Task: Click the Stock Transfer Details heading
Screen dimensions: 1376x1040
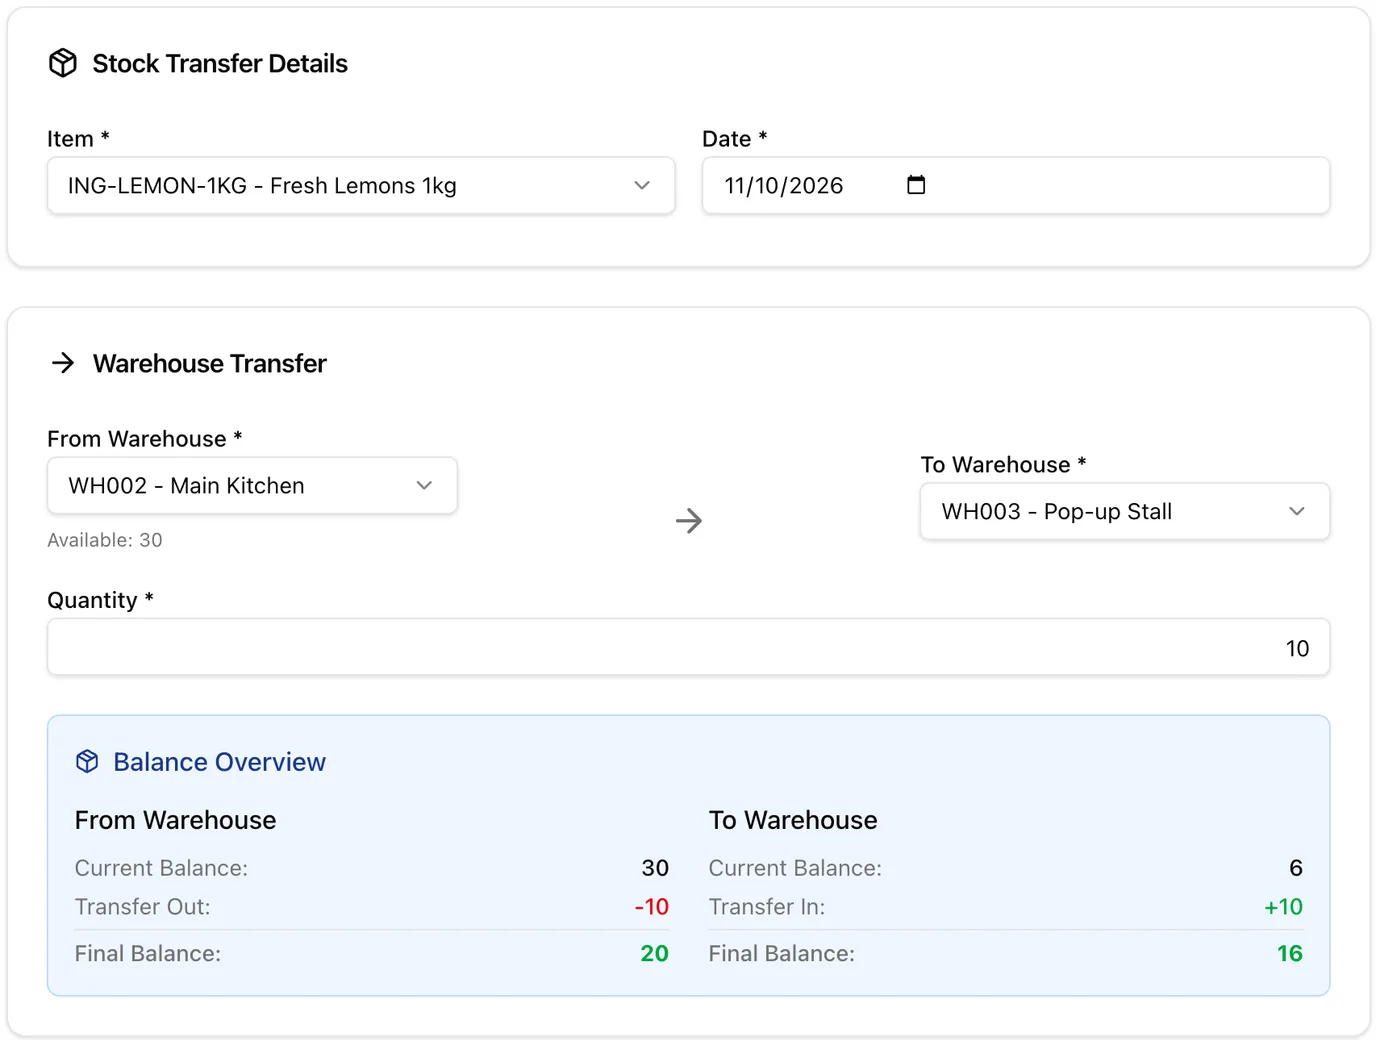Action: coord(220,64)
